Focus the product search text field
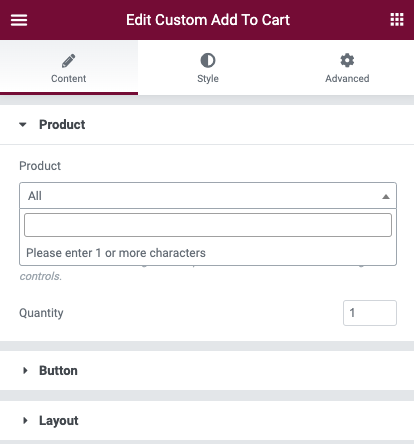414x444 pixels. [208, 225]
